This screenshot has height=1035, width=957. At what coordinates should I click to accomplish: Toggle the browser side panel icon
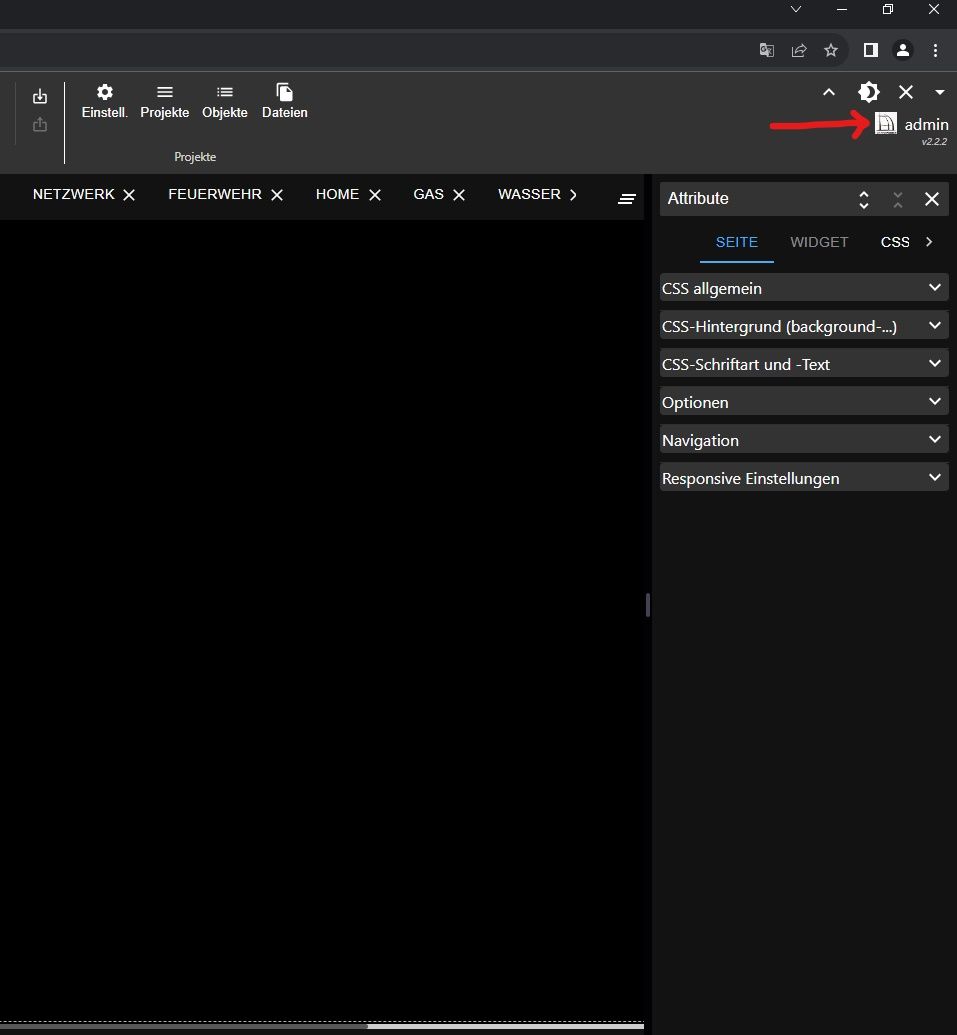point(871,50)
